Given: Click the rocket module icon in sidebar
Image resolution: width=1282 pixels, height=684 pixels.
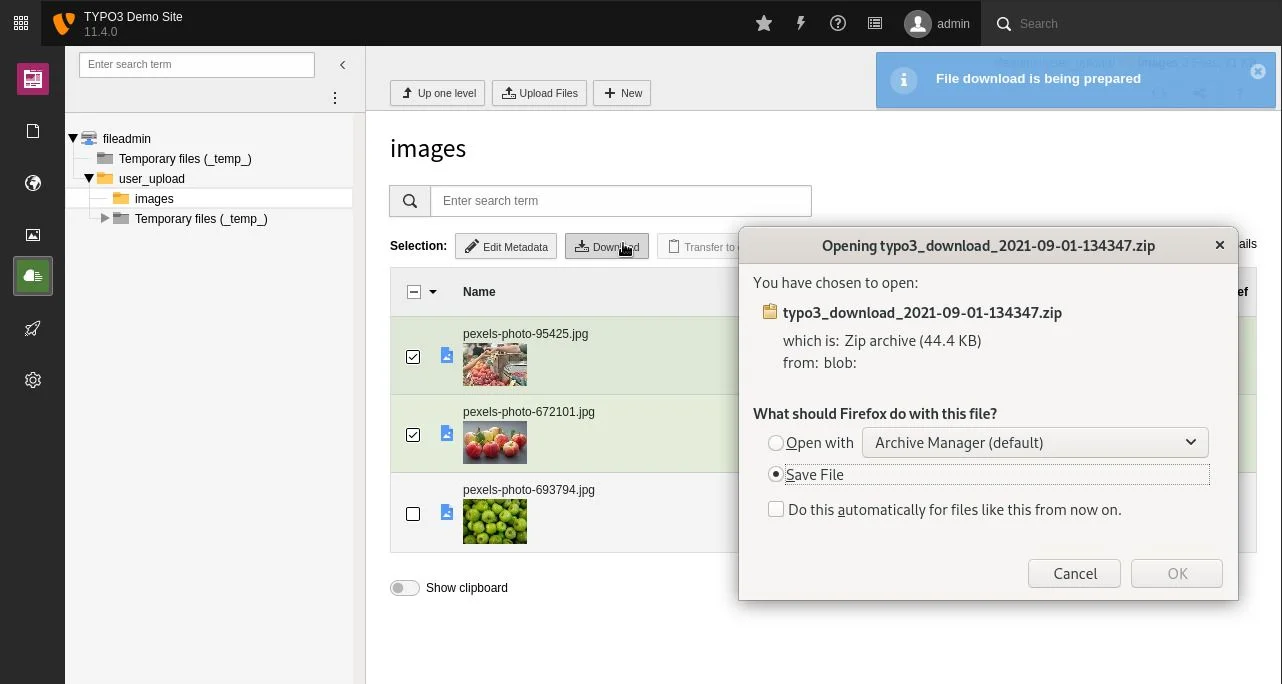Looking at the screenshot, I should point(33,328).
